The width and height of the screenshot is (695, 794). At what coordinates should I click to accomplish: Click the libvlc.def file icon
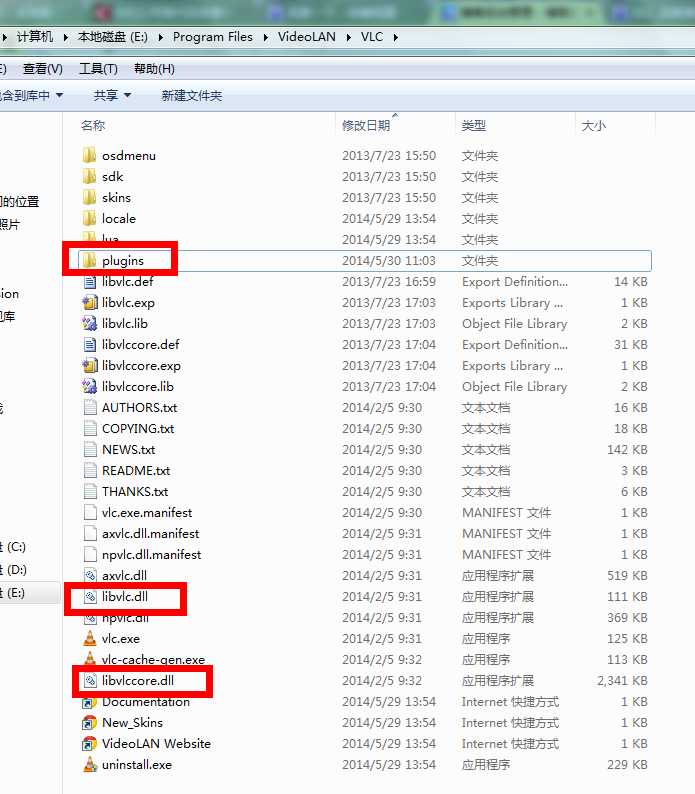point(90,282)
